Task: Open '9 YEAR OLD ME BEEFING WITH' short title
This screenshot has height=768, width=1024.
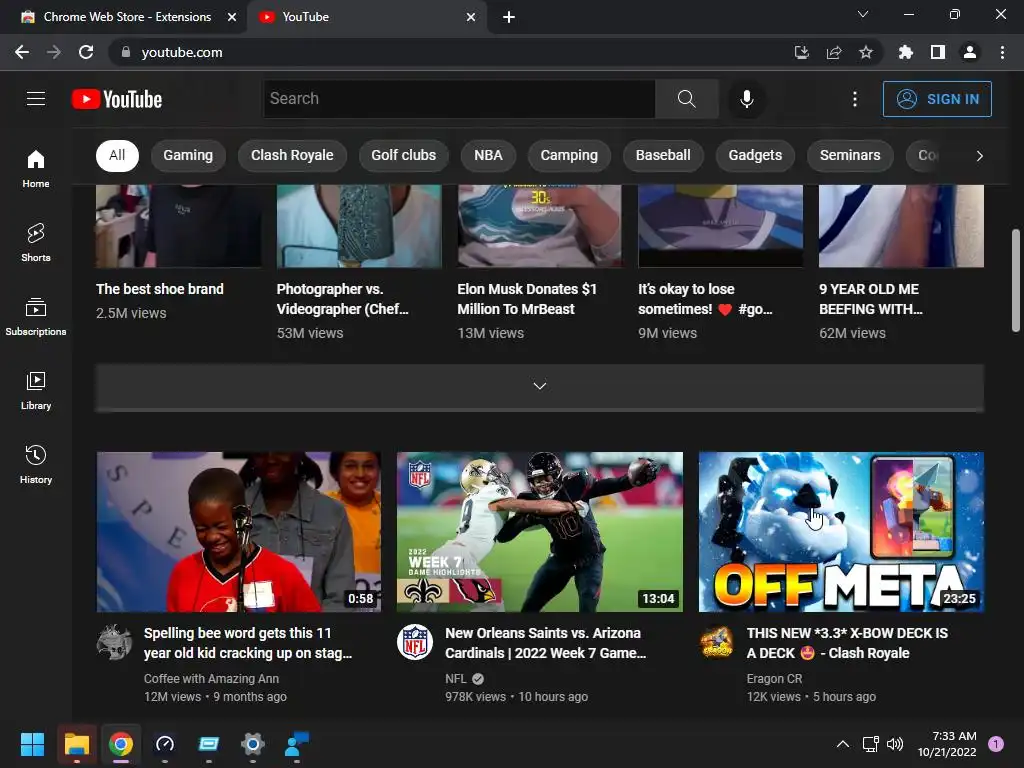Action: click(x=871, y=299)
